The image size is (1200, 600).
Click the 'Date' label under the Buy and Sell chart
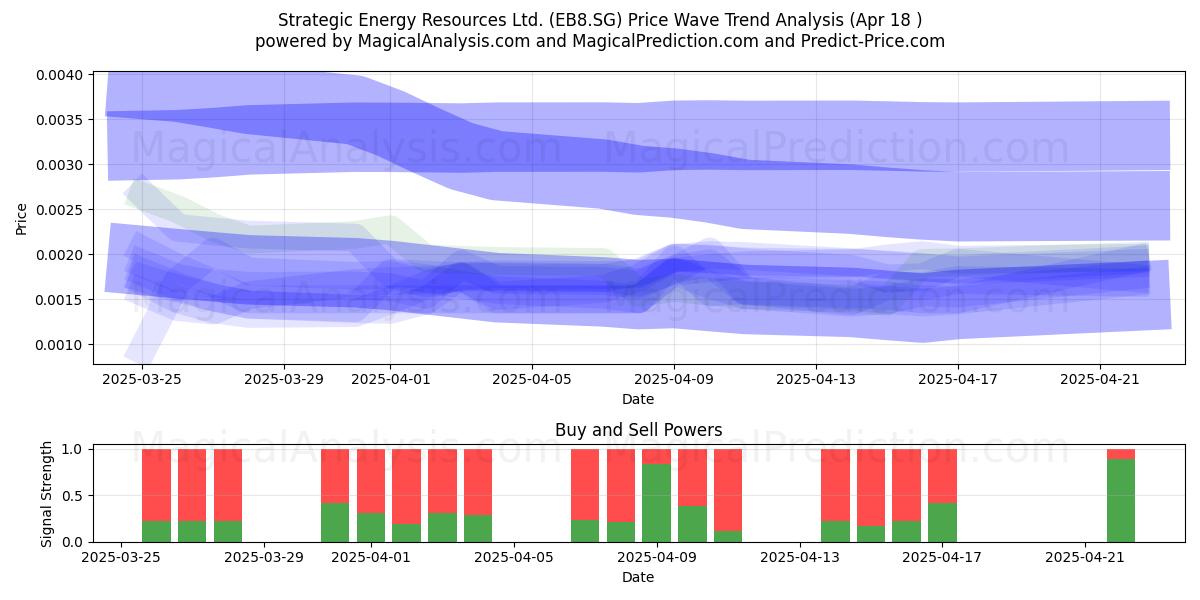pos(638,577)
